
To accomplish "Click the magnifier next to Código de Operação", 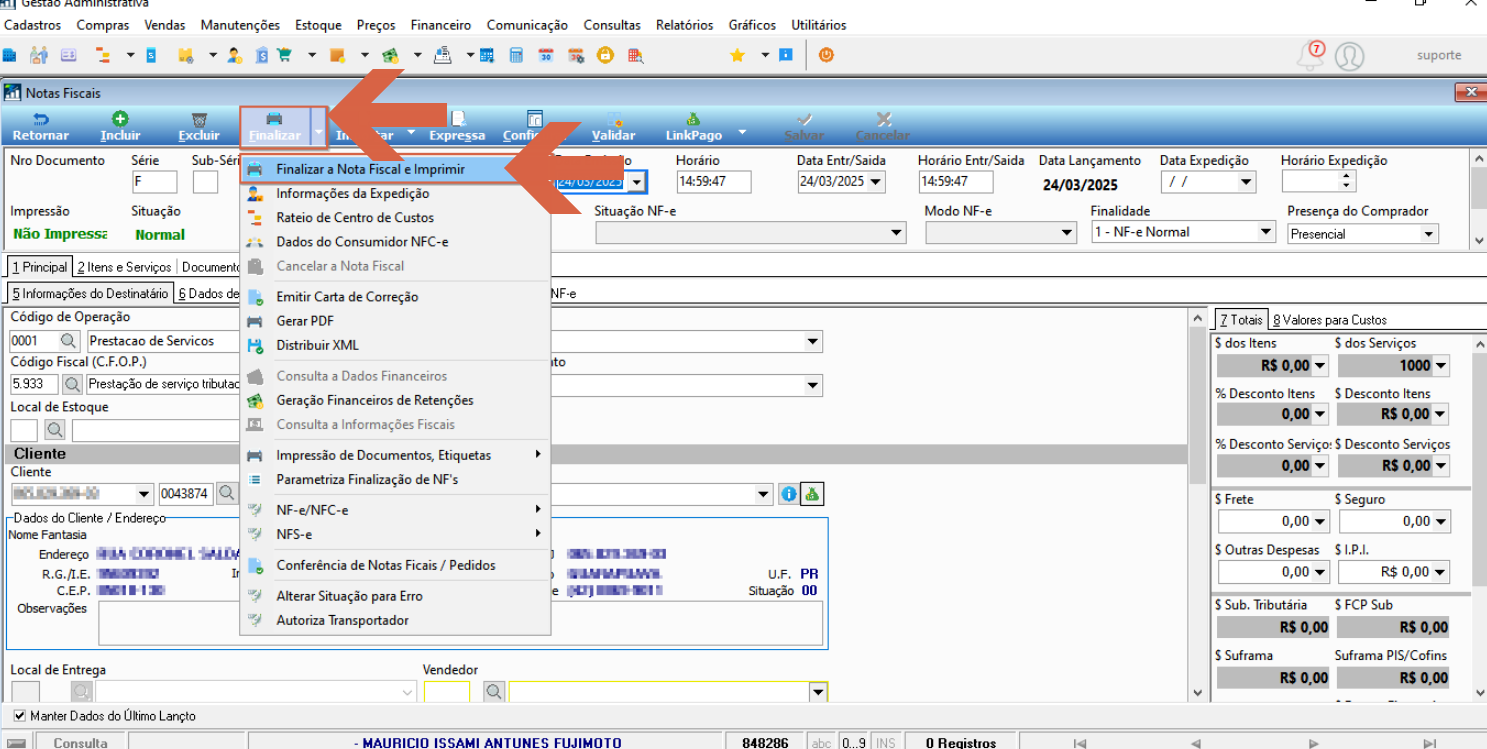I will coord(69,341).
